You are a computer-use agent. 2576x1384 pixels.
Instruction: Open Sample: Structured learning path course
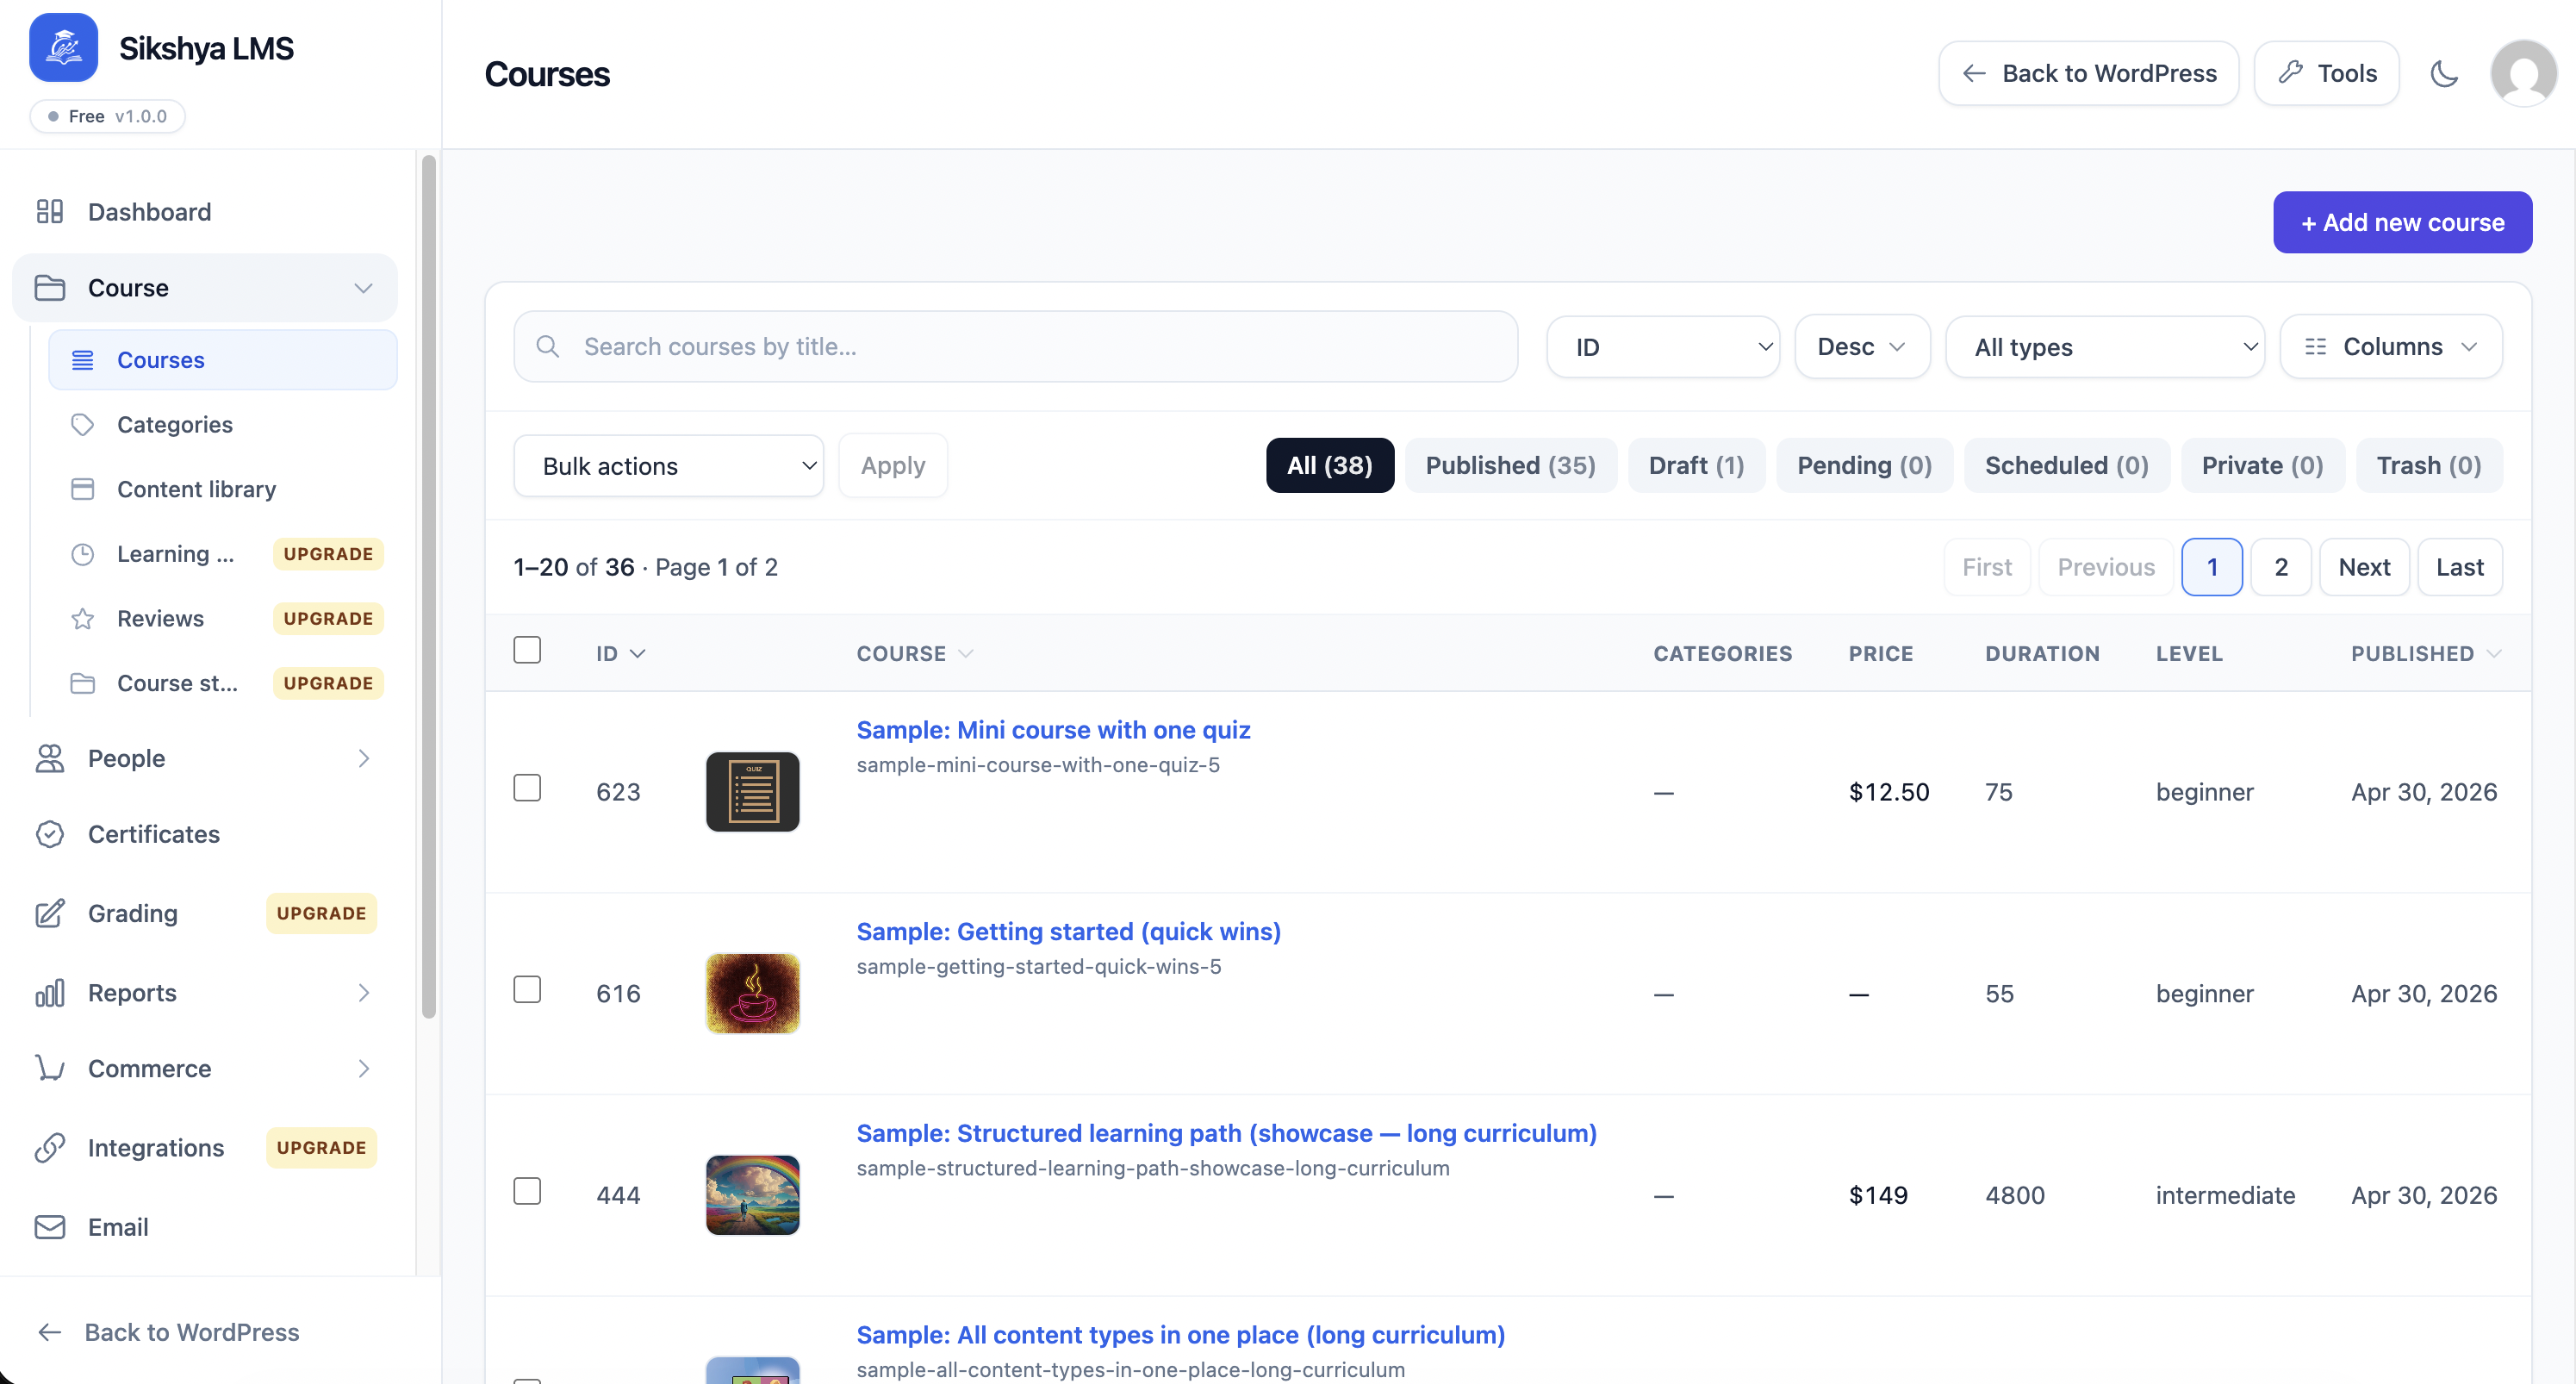click(x=1226, y=1133)
